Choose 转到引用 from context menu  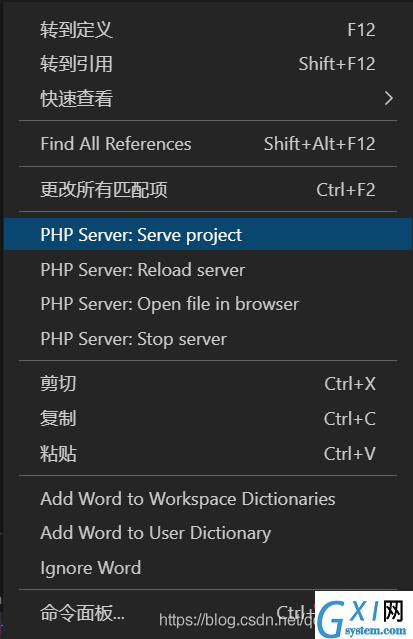coord(208,64)
